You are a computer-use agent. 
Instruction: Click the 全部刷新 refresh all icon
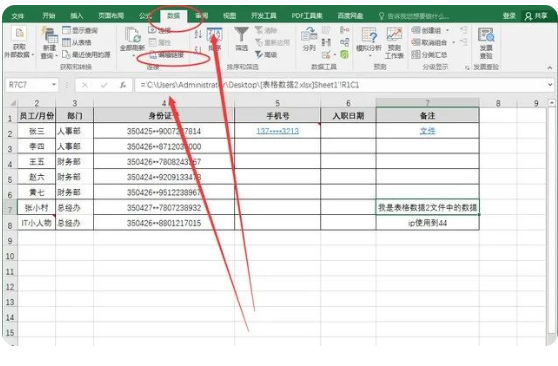(132, 35)
